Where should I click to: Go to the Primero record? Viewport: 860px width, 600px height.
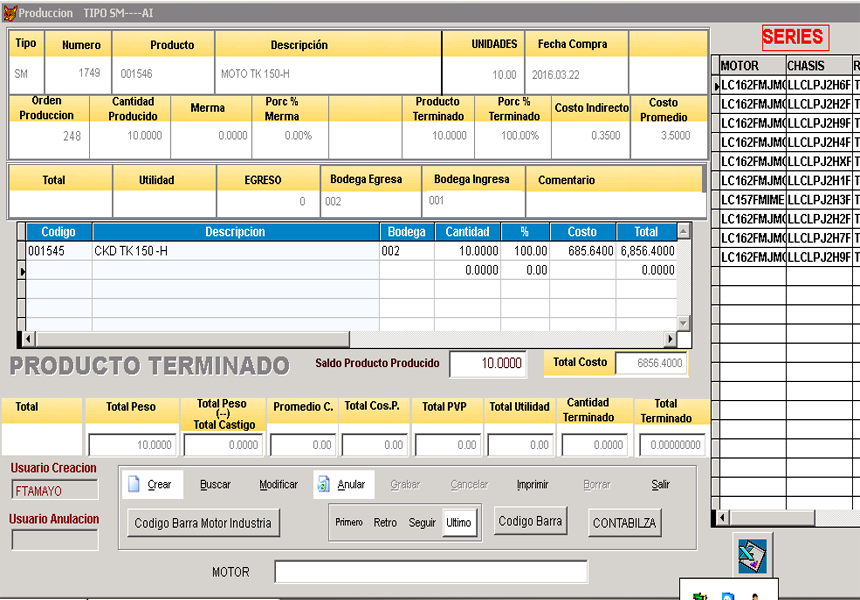(349, 523)
